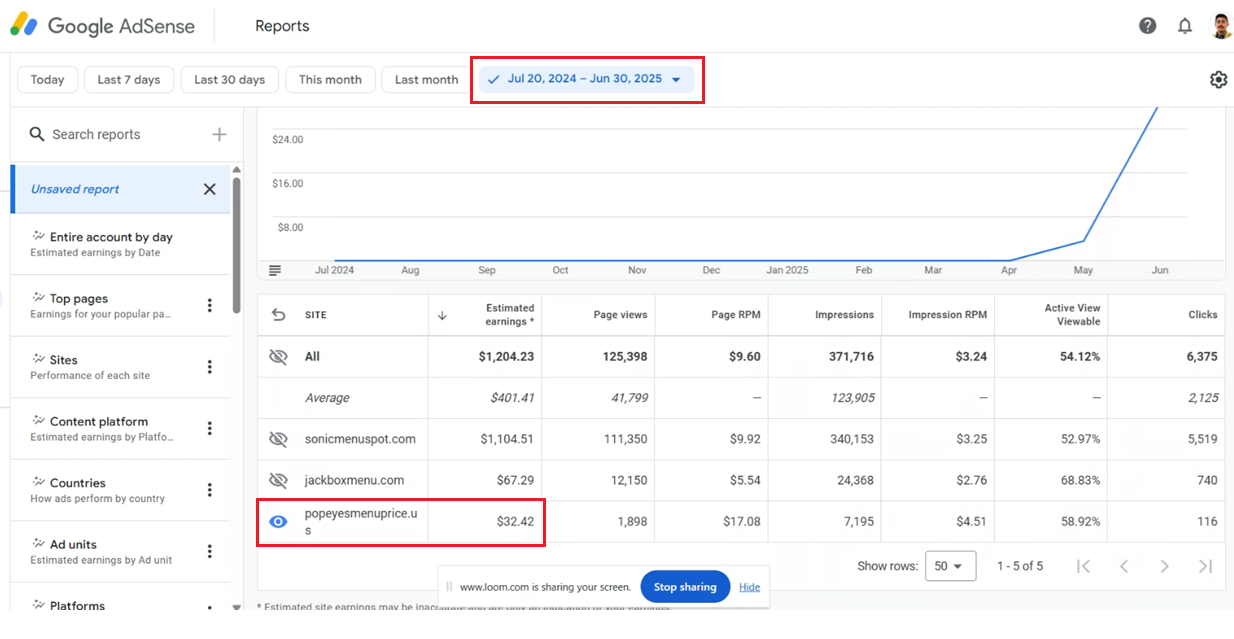
Task: Sort by Page RPM column
Action: 734,315
